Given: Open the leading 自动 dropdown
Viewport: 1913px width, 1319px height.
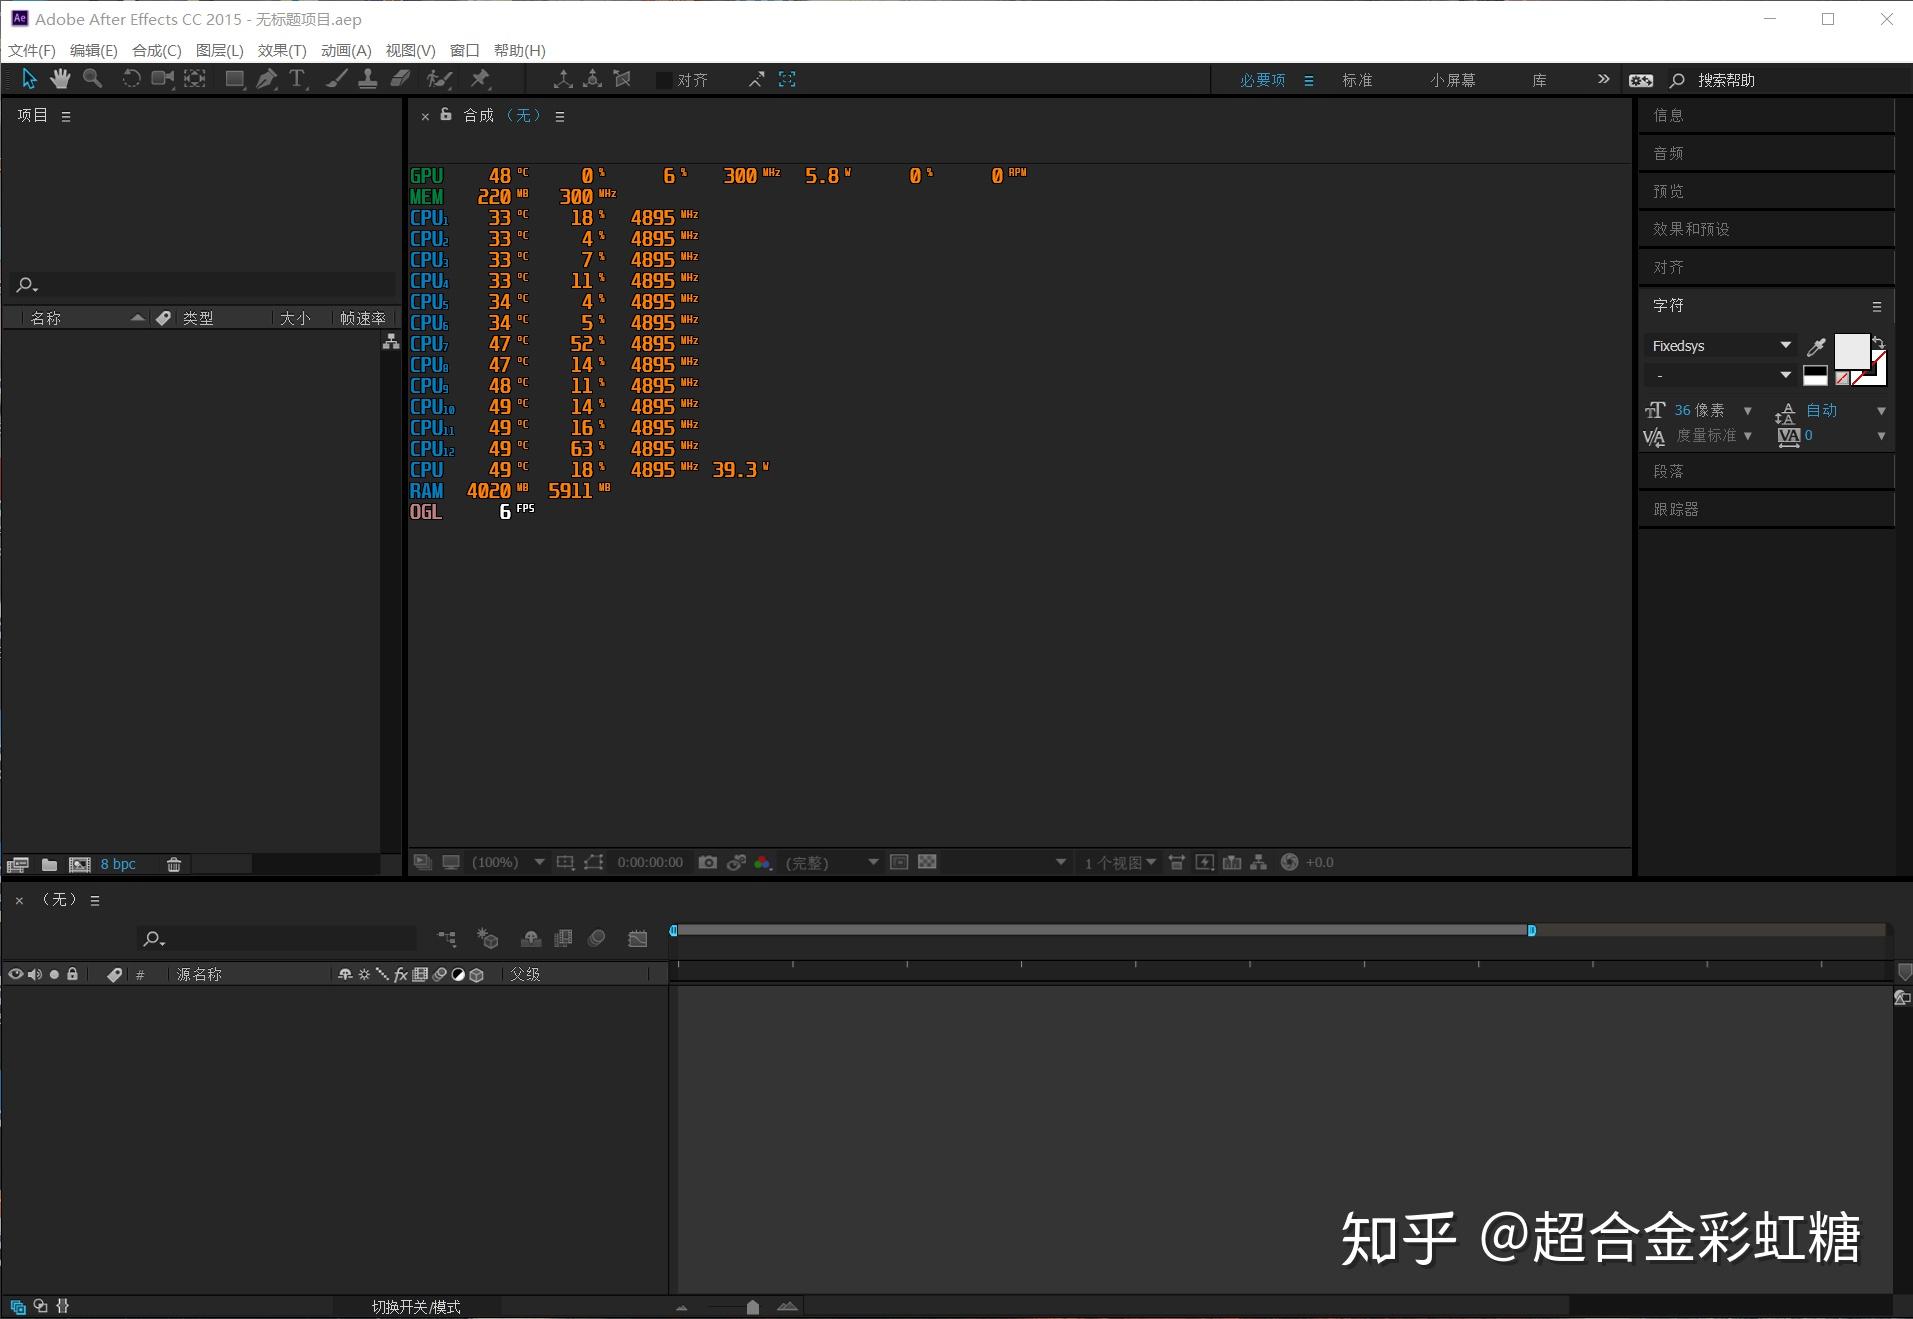Looking at the screenshot, I should tap(1881, 411).
